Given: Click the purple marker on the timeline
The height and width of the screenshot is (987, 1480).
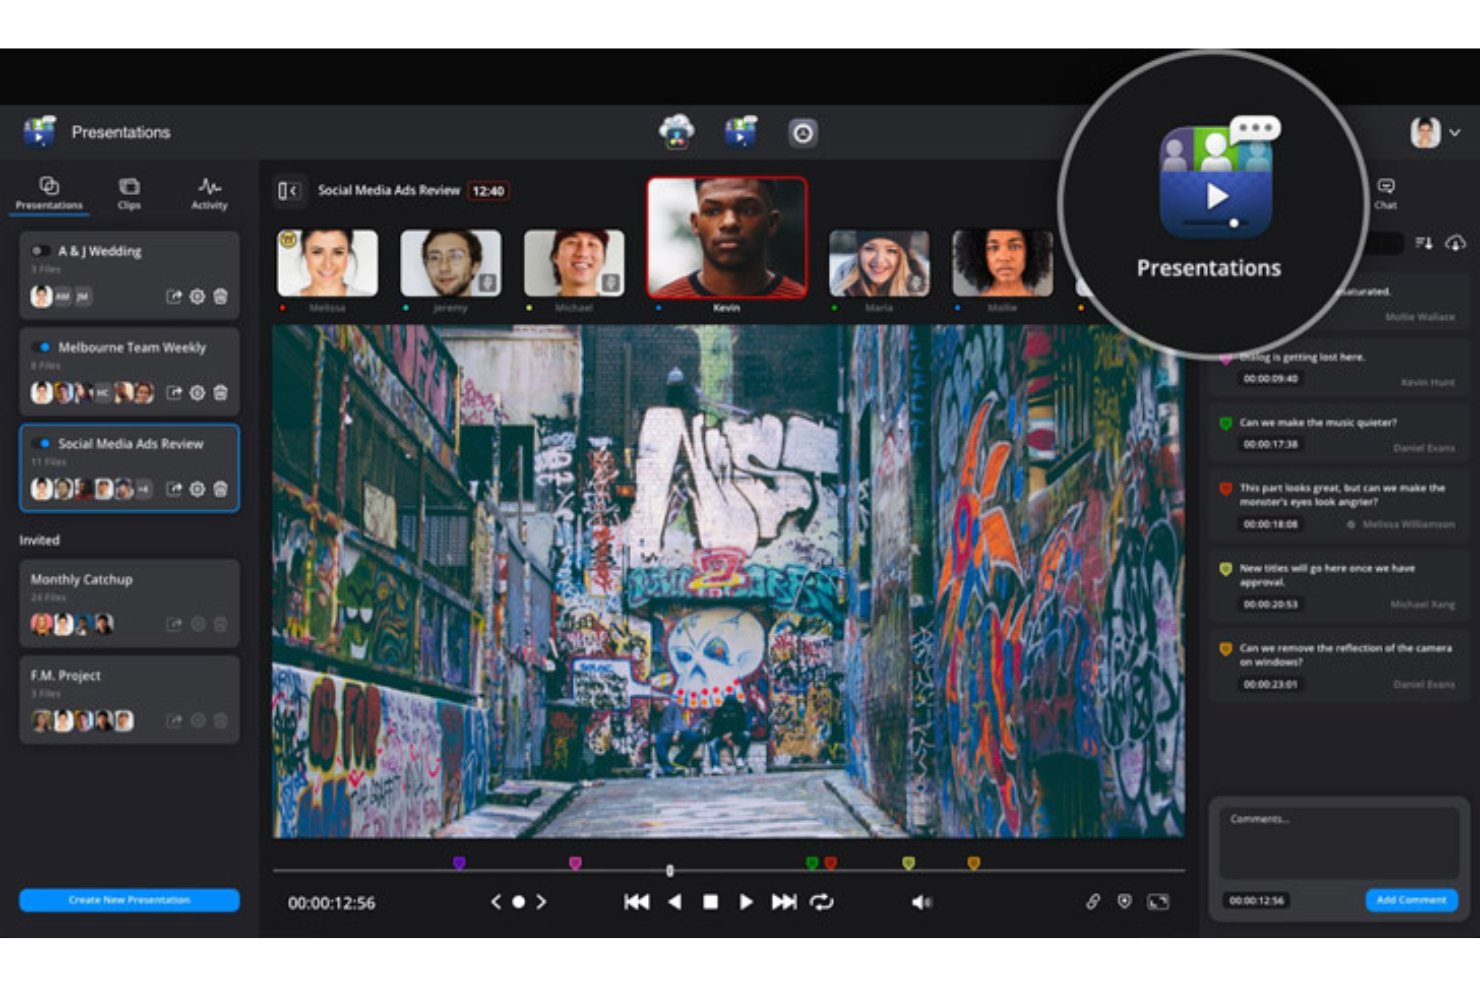Looking at the screenshot, I should click(x=459, y=862).
